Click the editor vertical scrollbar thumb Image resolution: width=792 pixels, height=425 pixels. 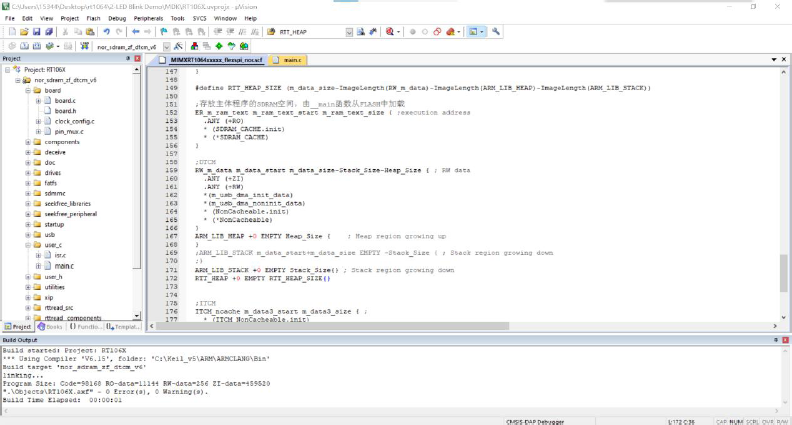click(x=783, y=273)
